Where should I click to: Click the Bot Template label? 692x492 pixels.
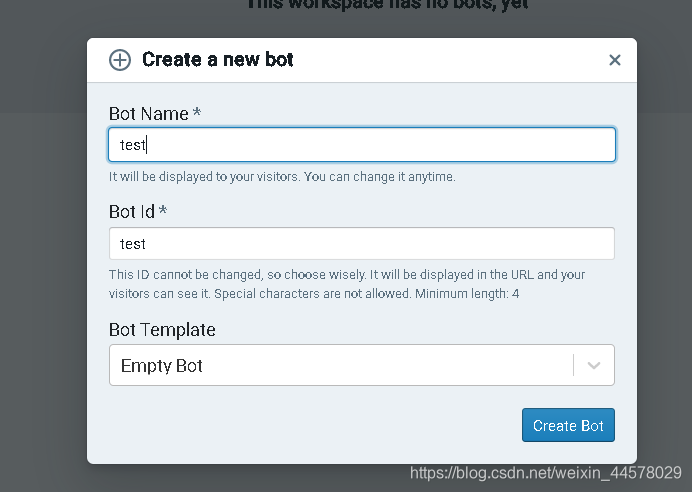162,330
